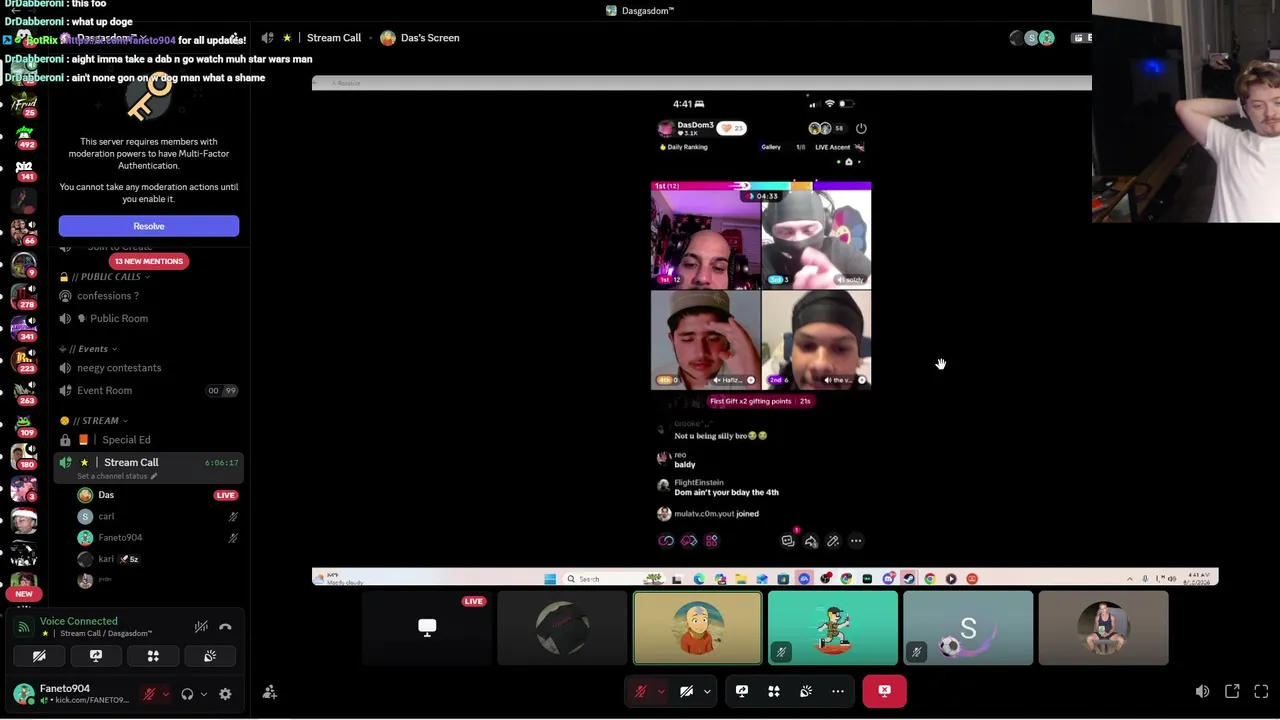Open Gallery tab in shared phone stream

click(771, 147)
